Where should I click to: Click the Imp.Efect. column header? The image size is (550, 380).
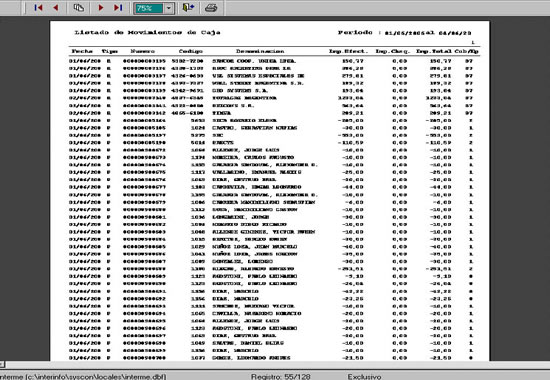[x=349, y=51]
